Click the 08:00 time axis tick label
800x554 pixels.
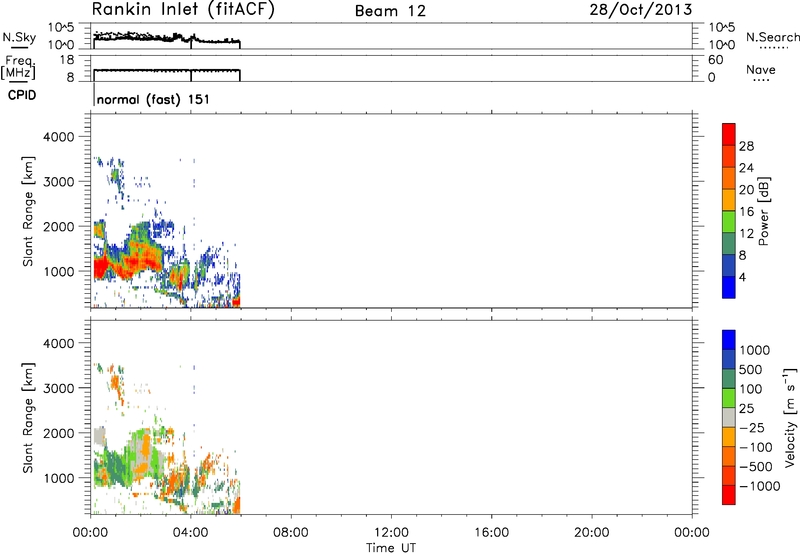(291, 533)
